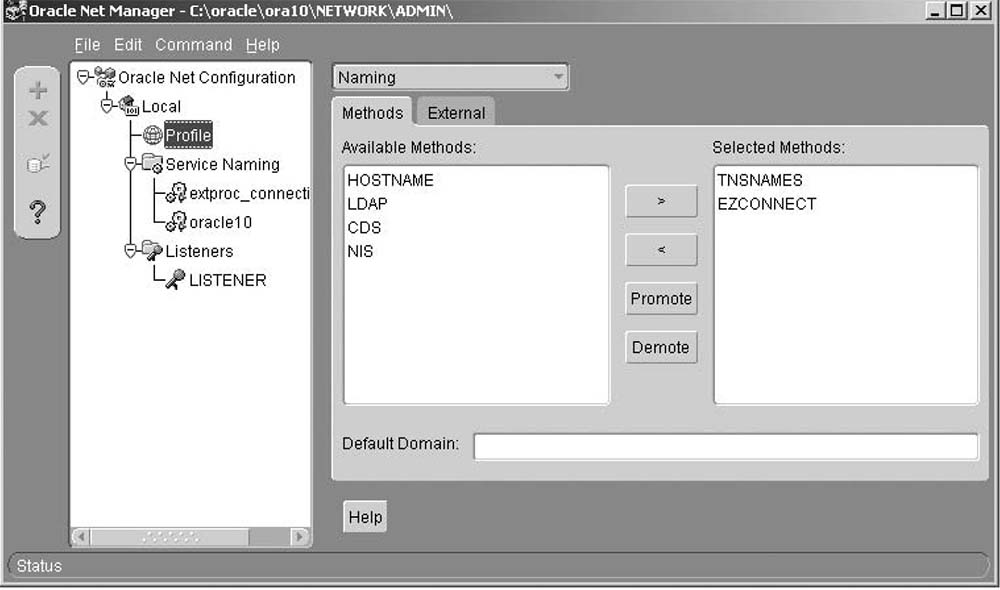Collapse the Local tree node
Screen dimensions: 1000x590
107,106
